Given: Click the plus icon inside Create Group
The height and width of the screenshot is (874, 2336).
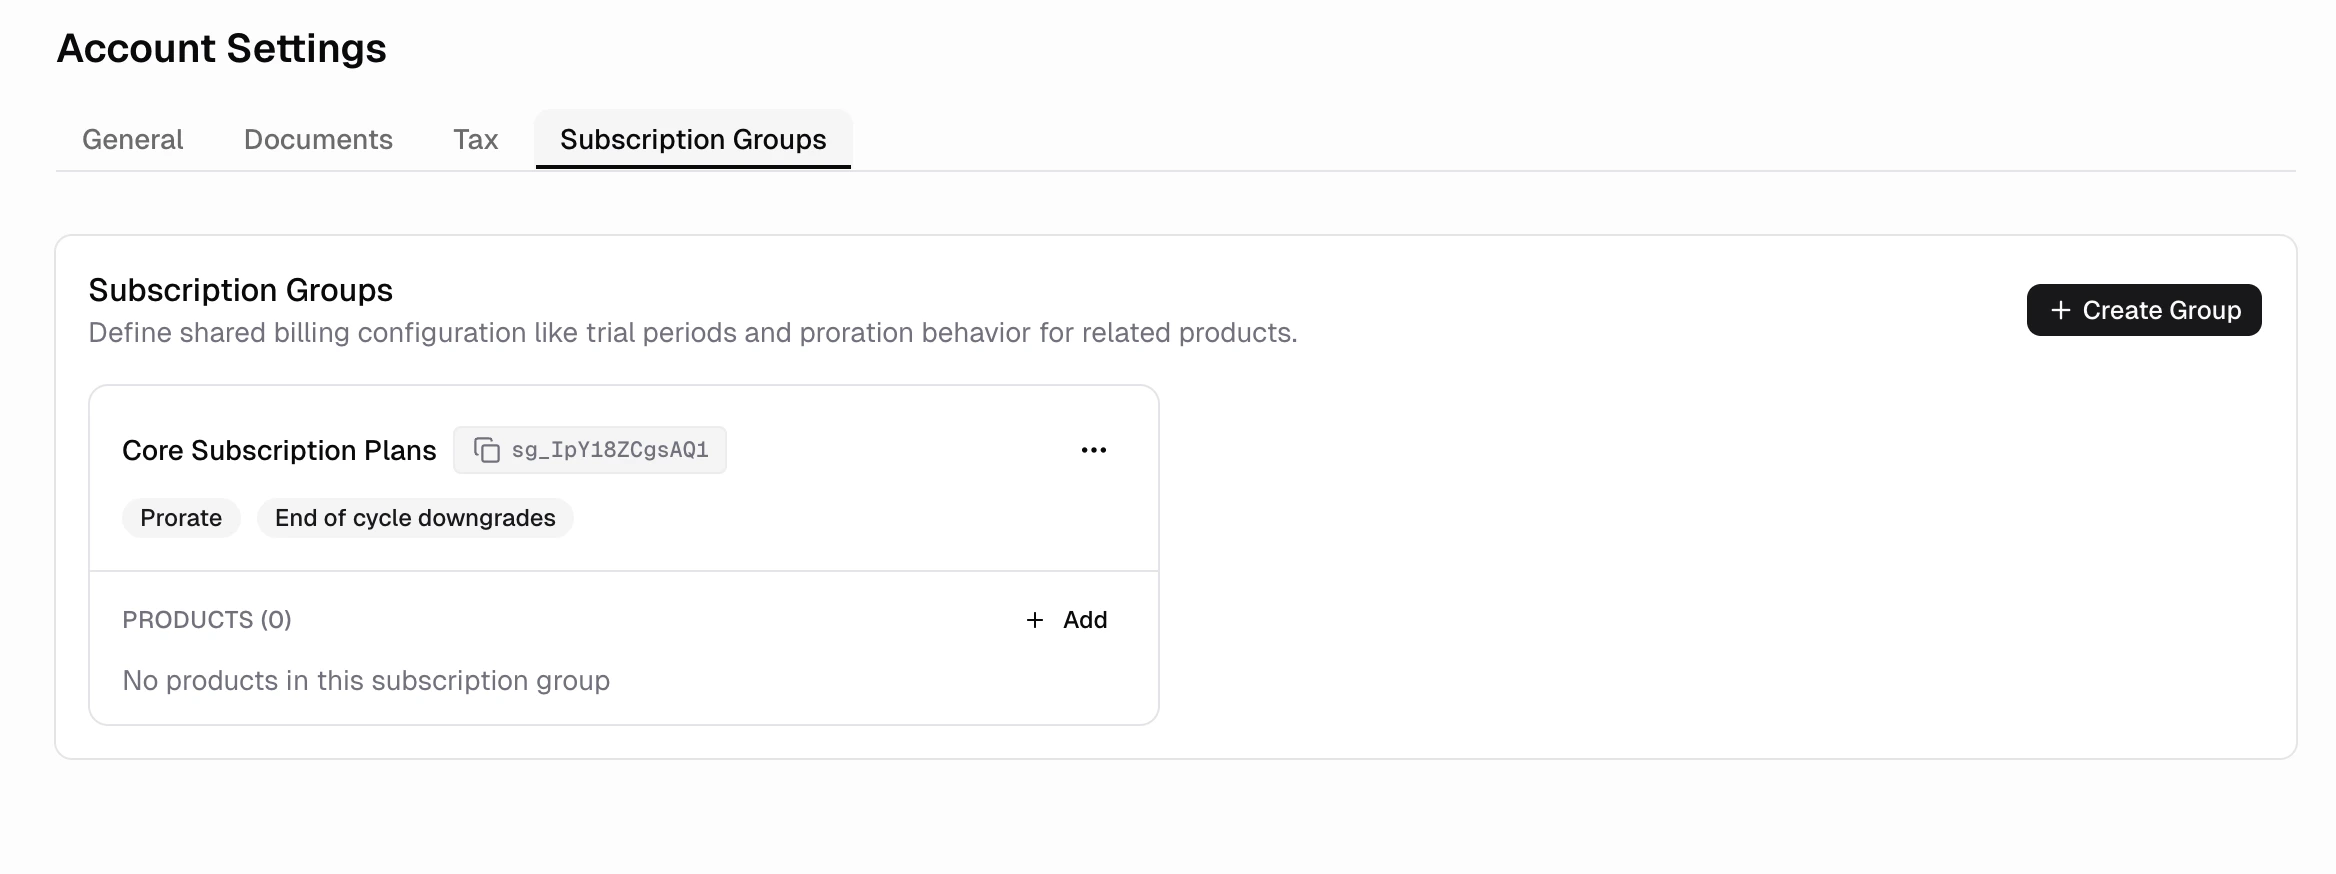Looking at the screenshot, I should [2060, 310].
